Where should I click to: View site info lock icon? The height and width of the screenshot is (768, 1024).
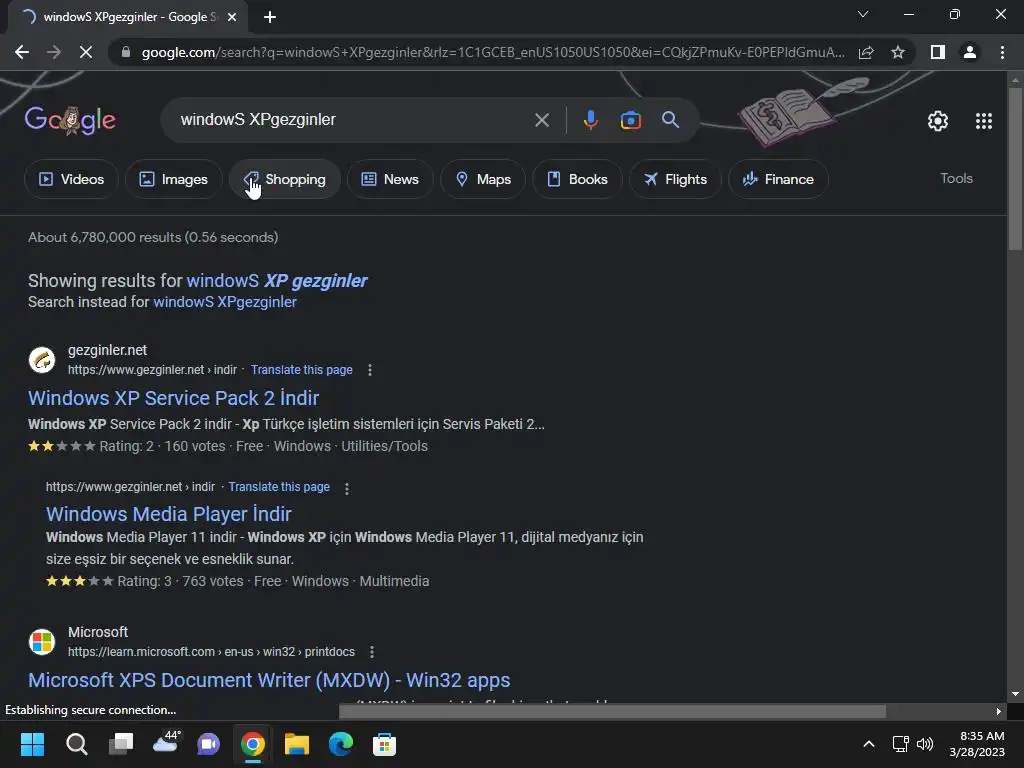tap(125, 52)
